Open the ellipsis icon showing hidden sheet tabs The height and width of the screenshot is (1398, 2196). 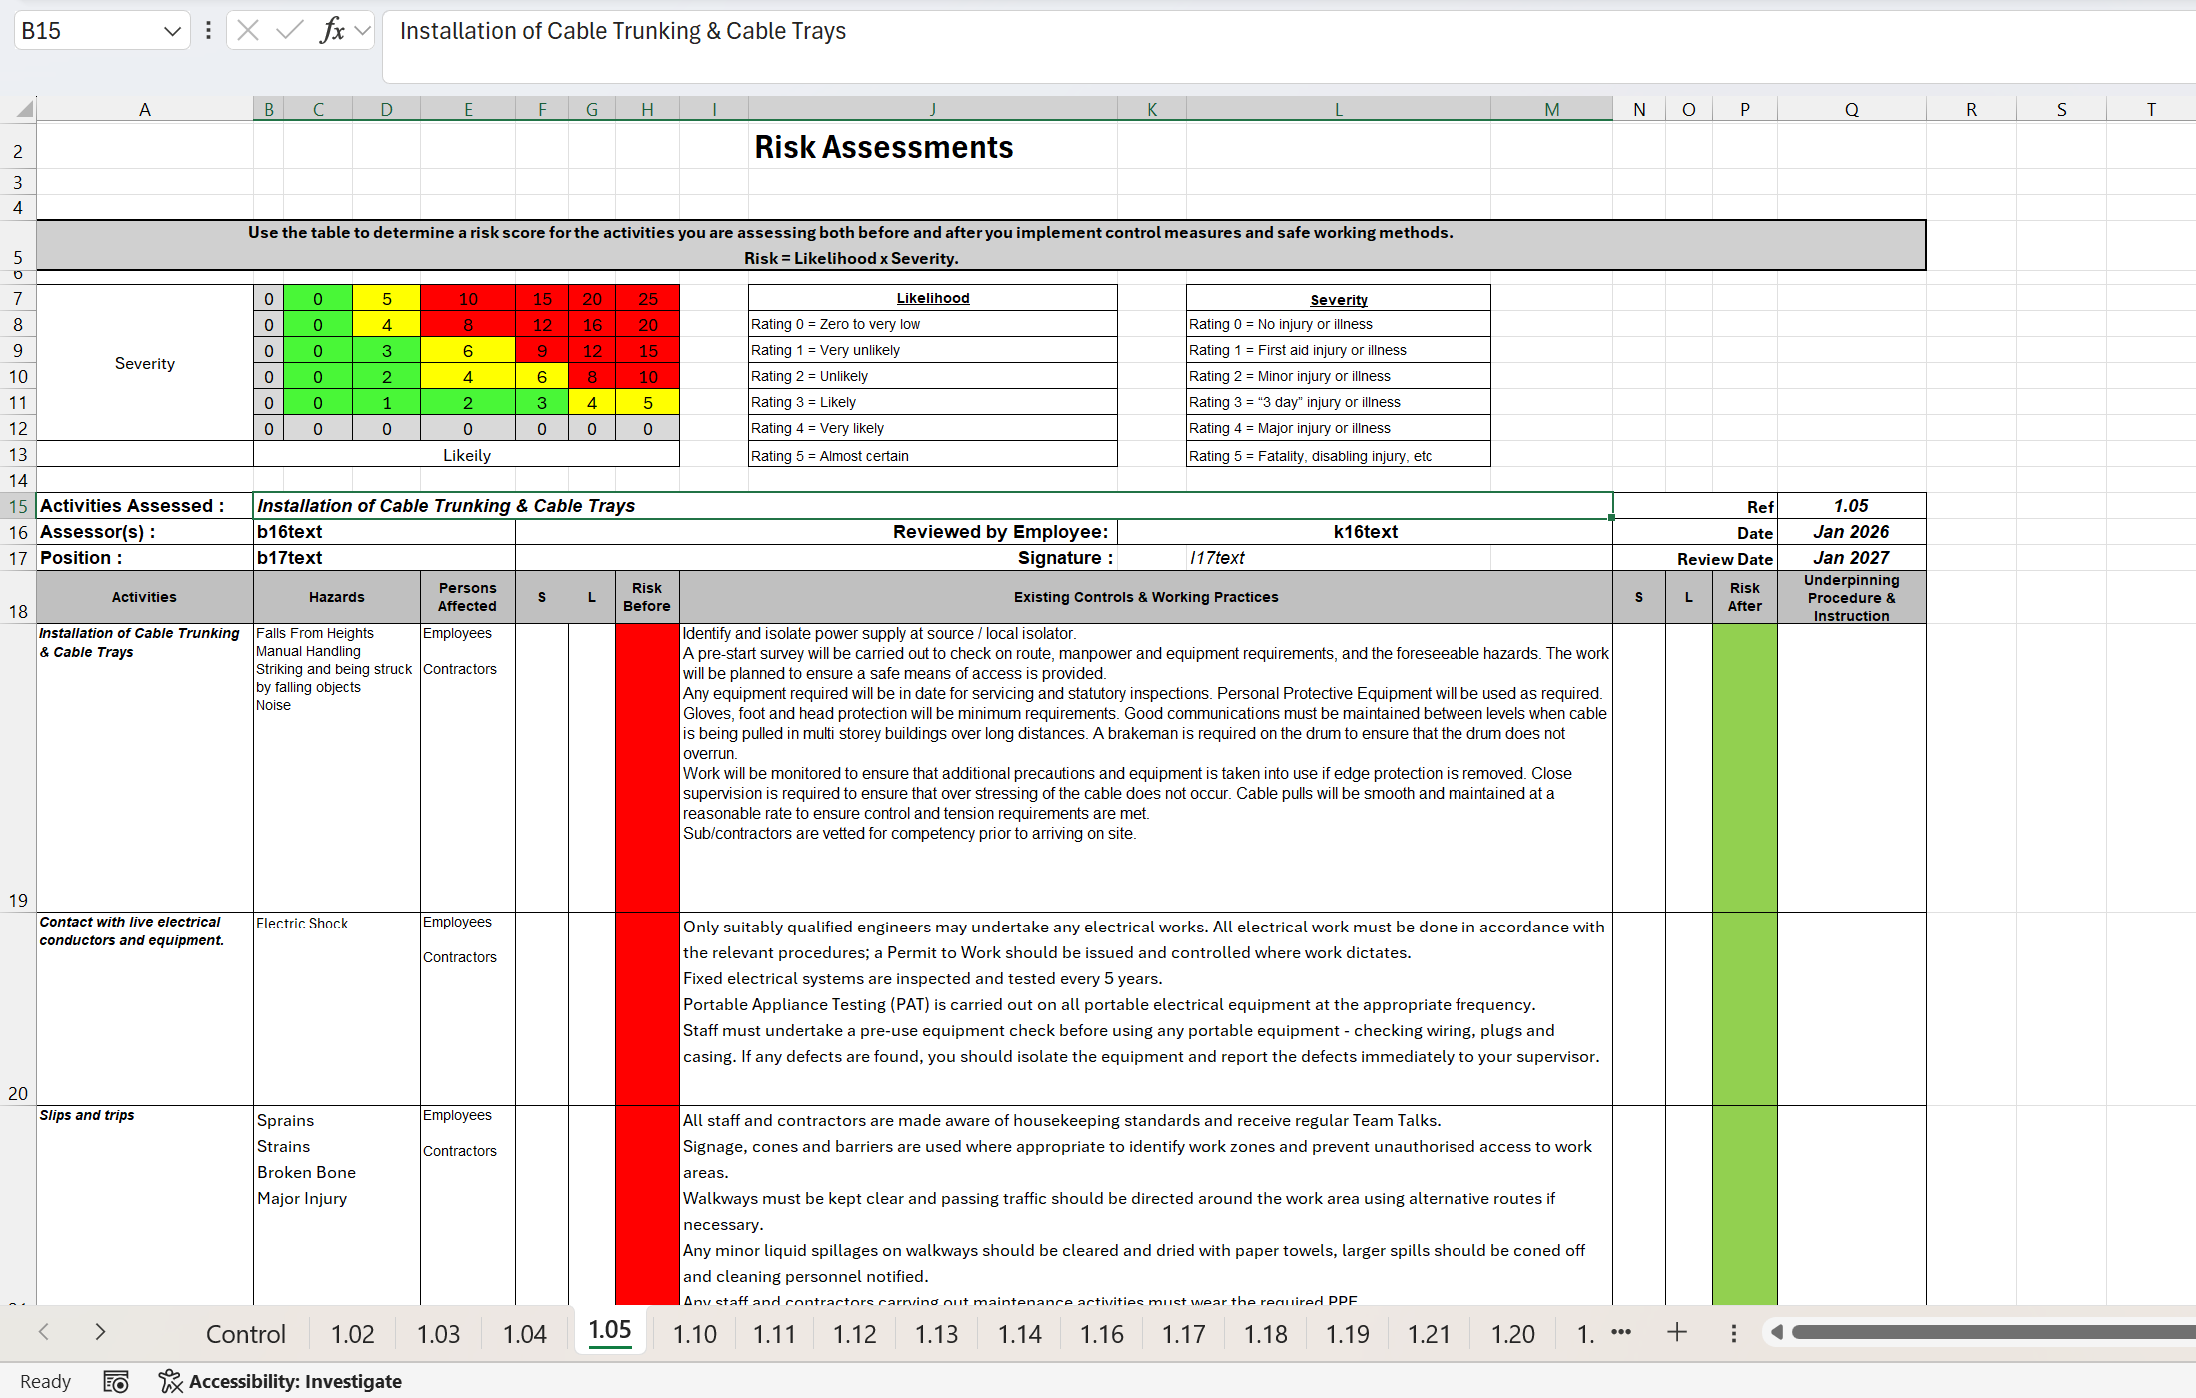tap(1622, 1332)
